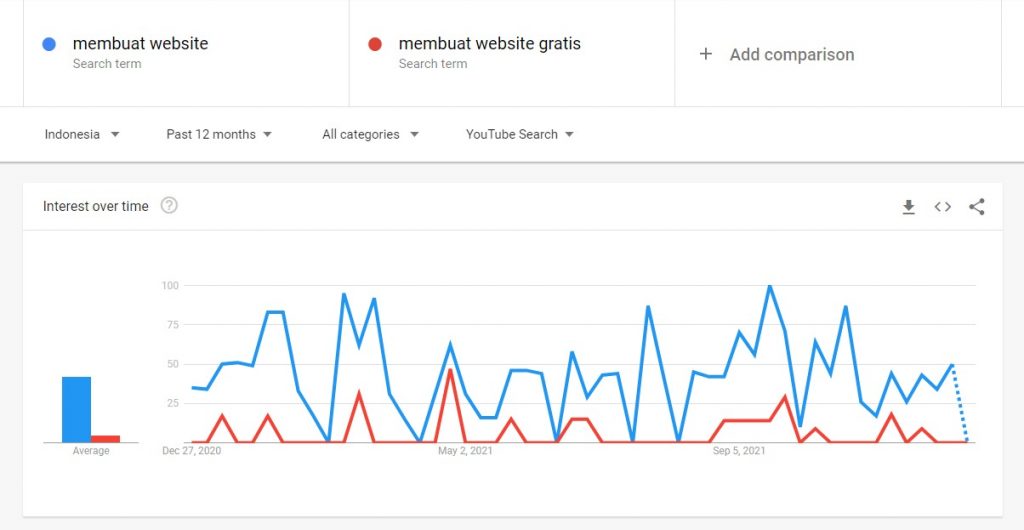Open help for Interest over time
1024x530 pixels.
coord(169,206)
